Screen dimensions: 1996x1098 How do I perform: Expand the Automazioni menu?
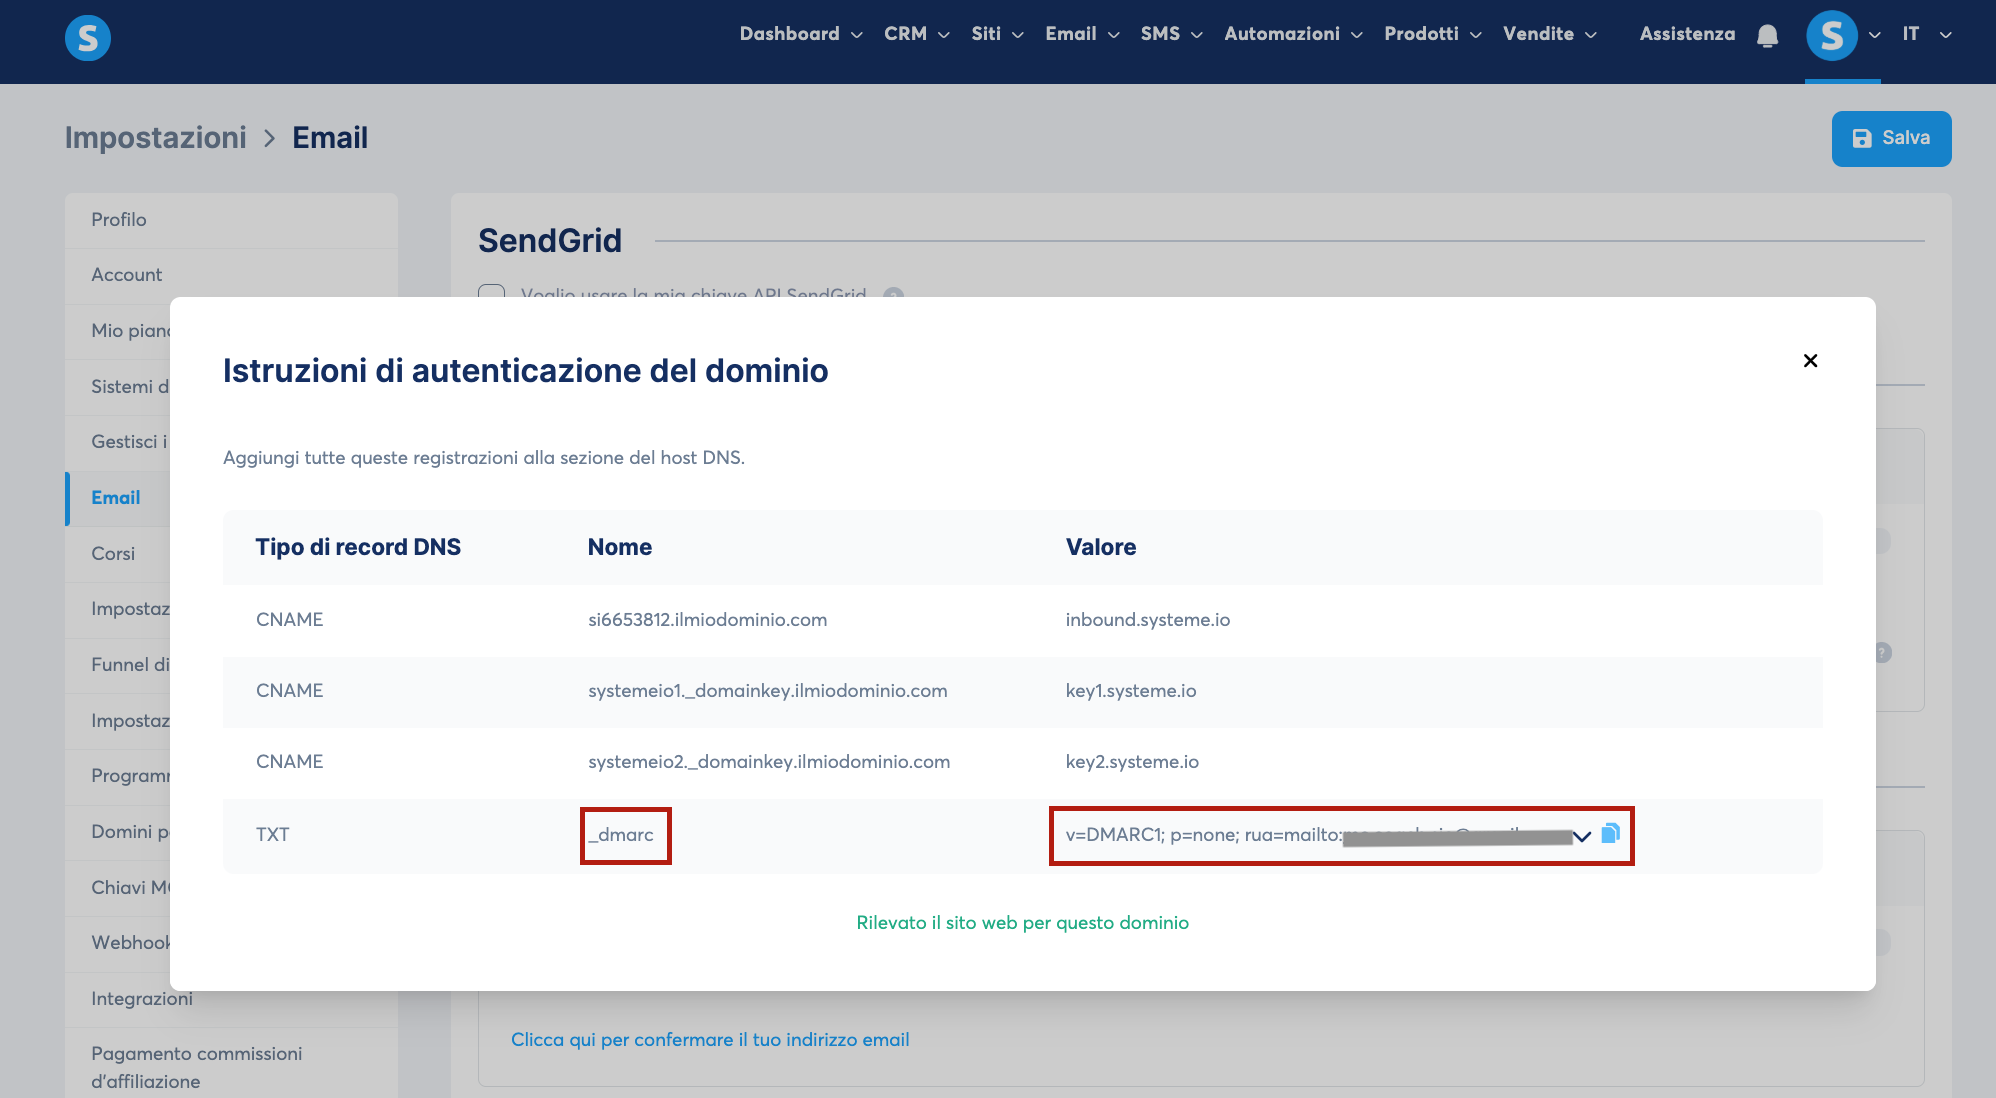[1293, 34]
